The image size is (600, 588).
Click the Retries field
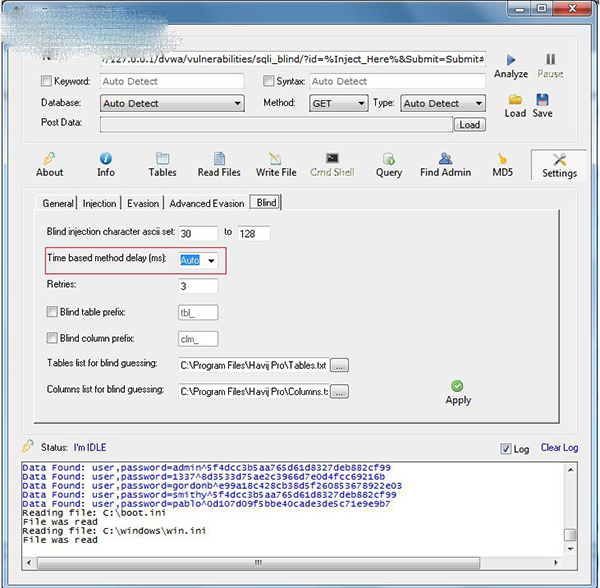pos(198,286)
